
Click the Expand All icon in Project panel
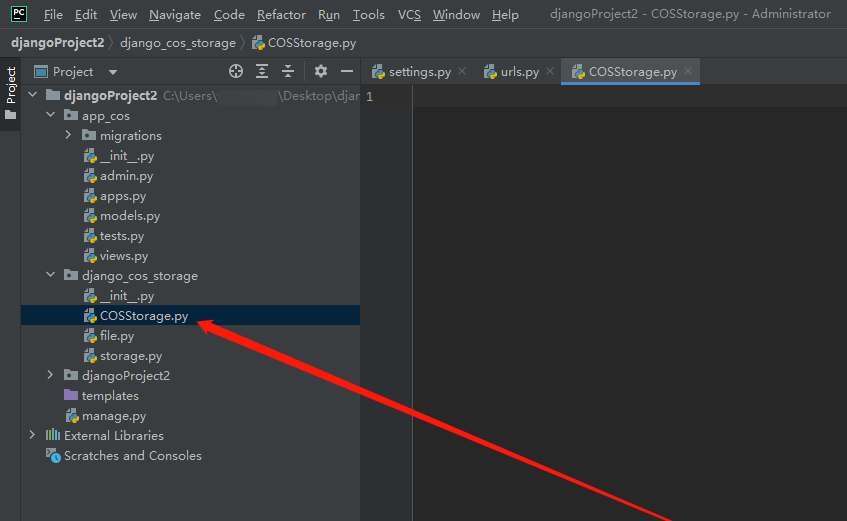coord(262,71)
